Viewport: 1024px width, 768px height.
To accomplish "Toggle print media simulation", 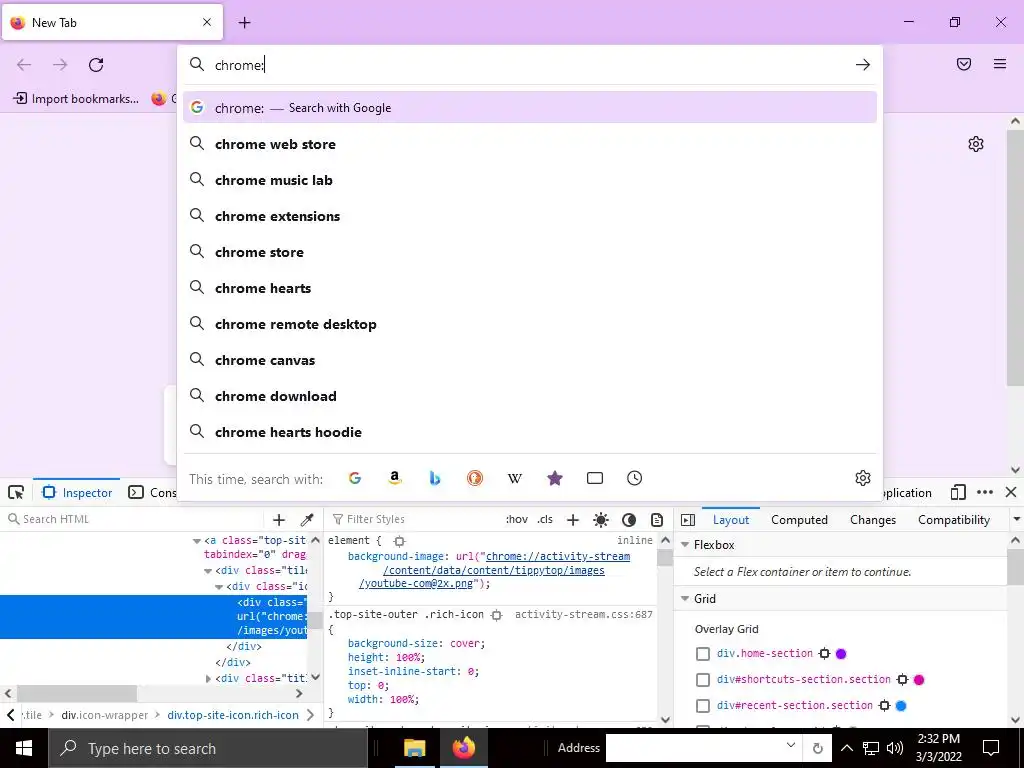I will (657, 520).
